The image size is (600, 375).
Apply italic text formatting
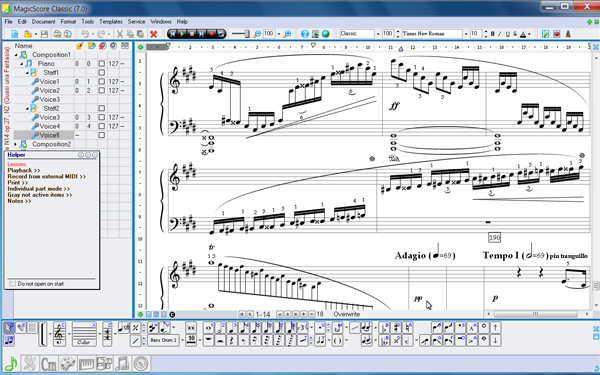[500, 34]
